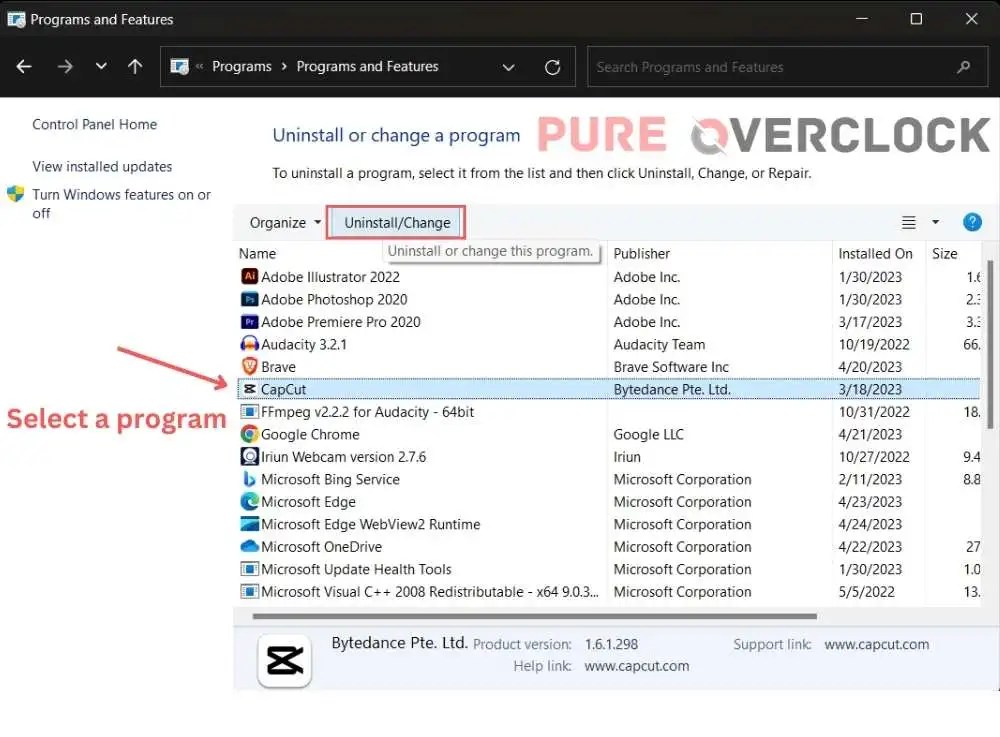
Task: Click the Brave browser lion icon
Action: (249, 366)
